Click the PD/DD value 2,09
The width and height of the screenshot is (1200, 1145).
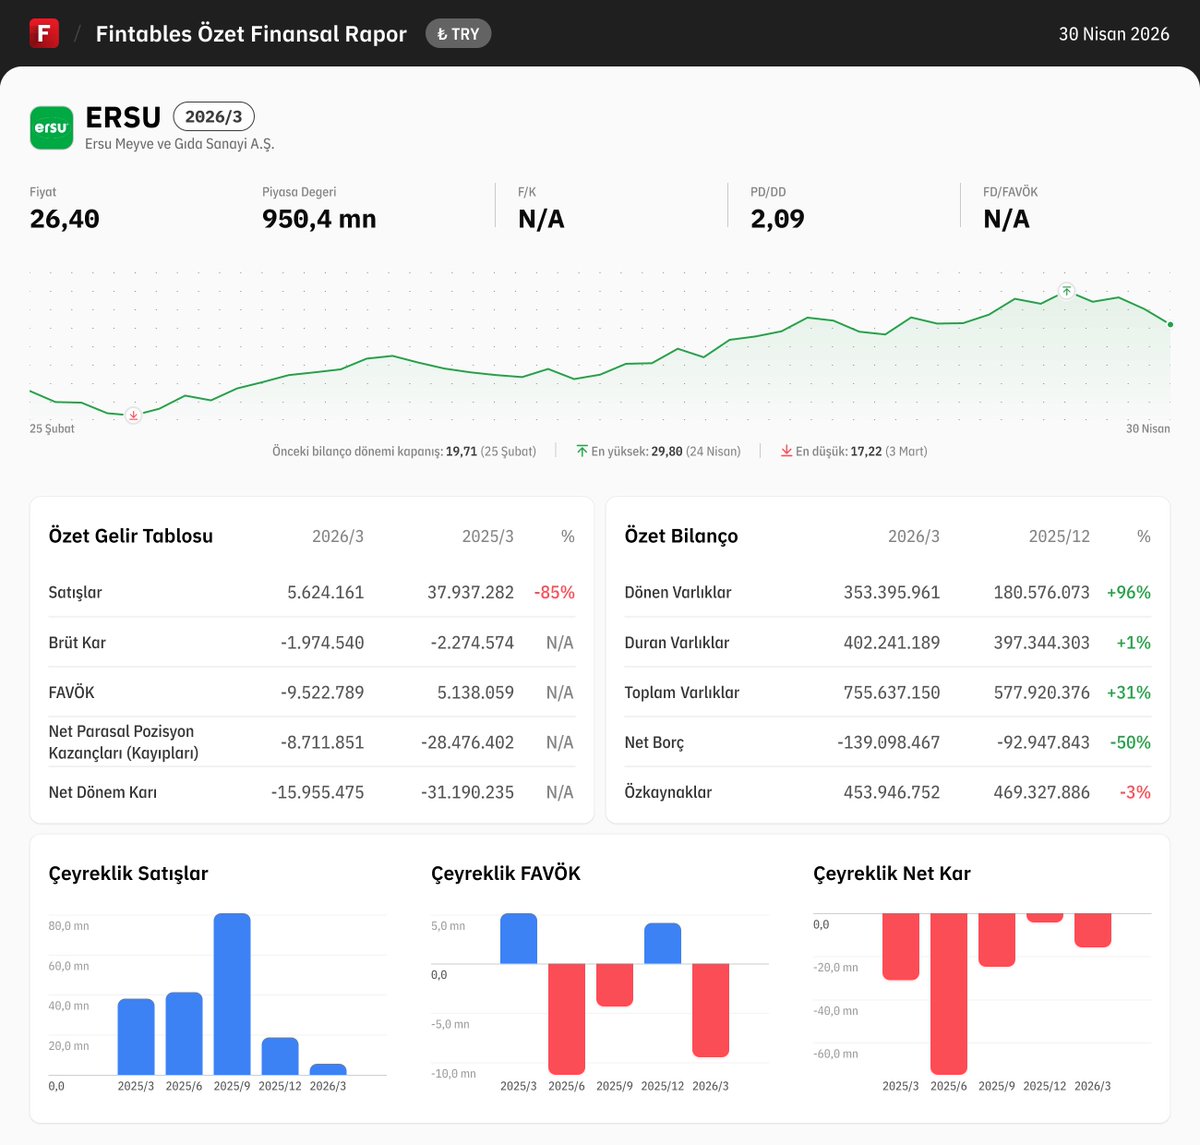coord(777,219)
